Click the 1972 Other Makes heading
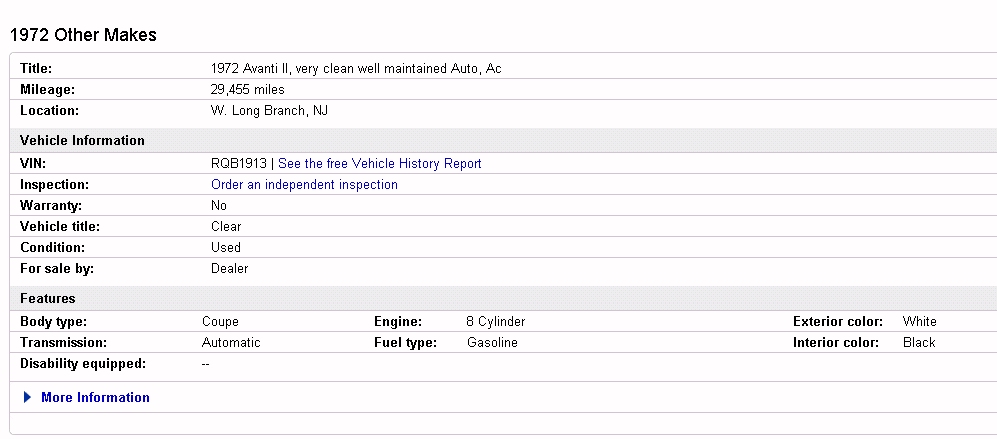997x439 pixels. 84,35
